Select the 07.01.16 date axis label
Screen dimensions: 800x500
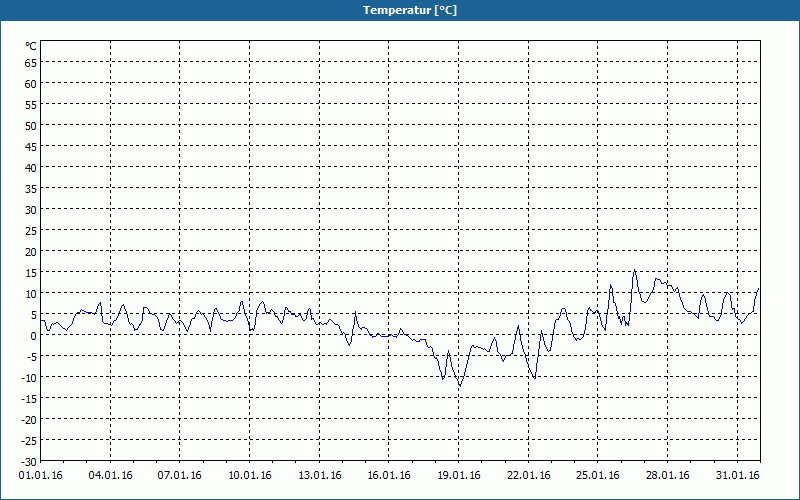coord(180,476)
